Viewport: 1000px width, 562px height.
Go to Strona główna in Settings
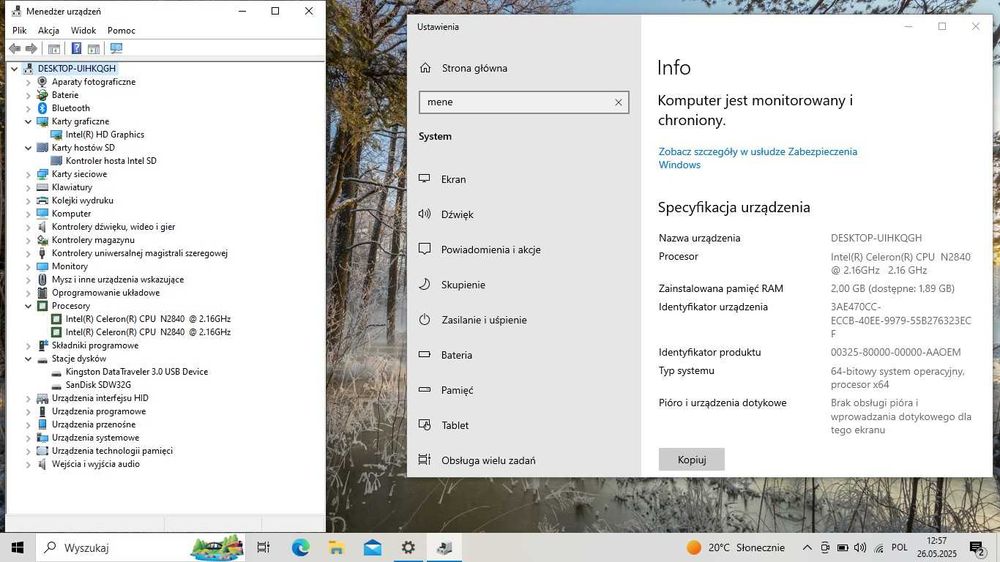tap(474, 68)
